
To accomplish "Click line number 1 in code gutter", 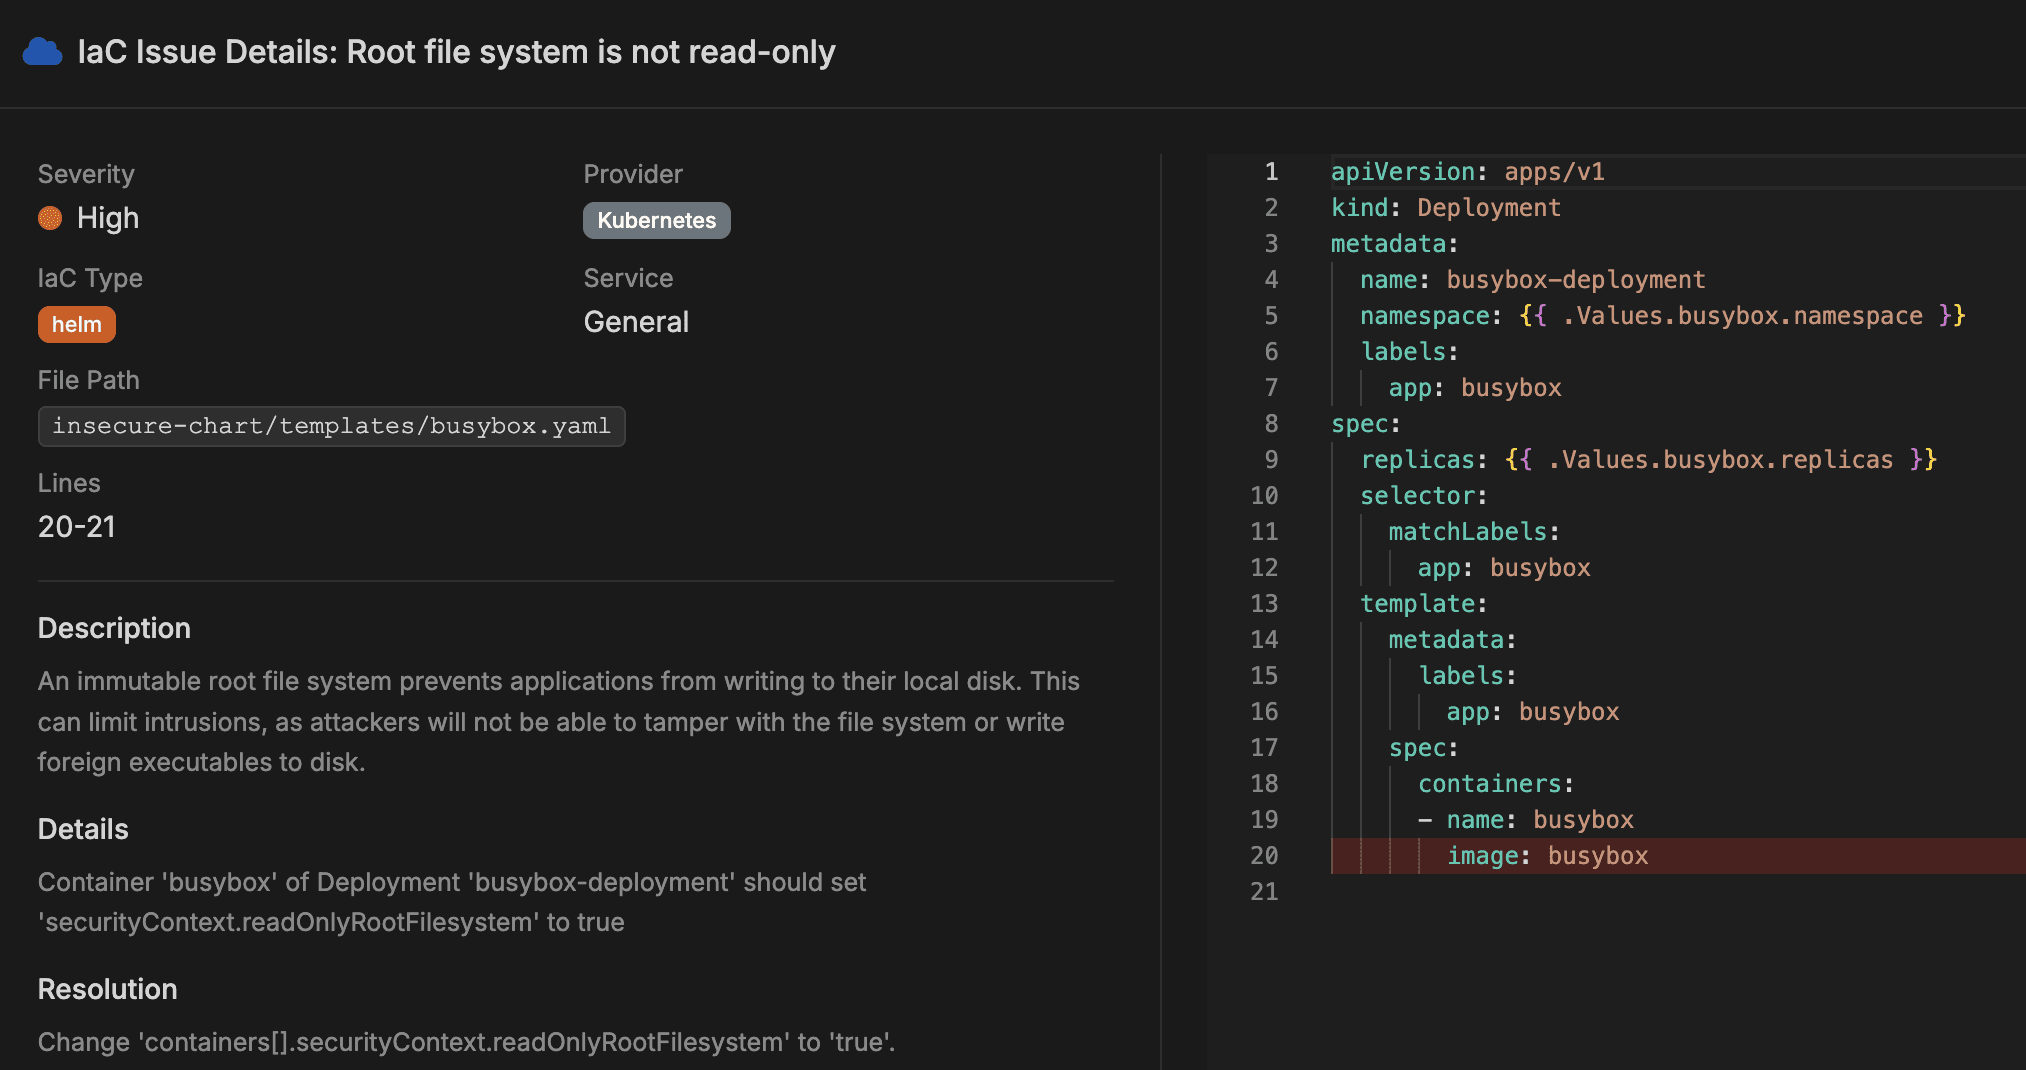I will (1271, 172).
